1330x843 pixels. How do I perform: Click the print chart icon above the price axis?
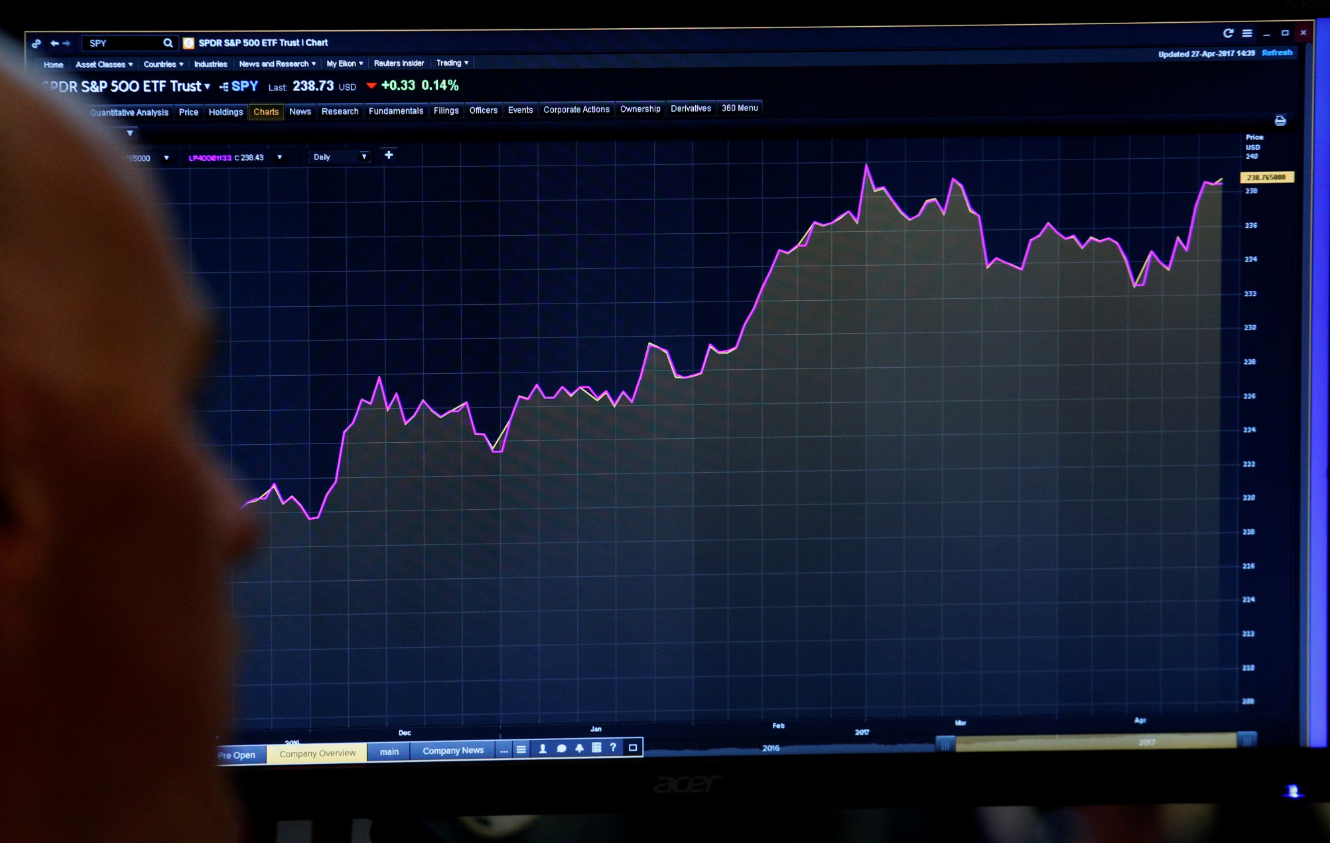[x=1281, y=120]
